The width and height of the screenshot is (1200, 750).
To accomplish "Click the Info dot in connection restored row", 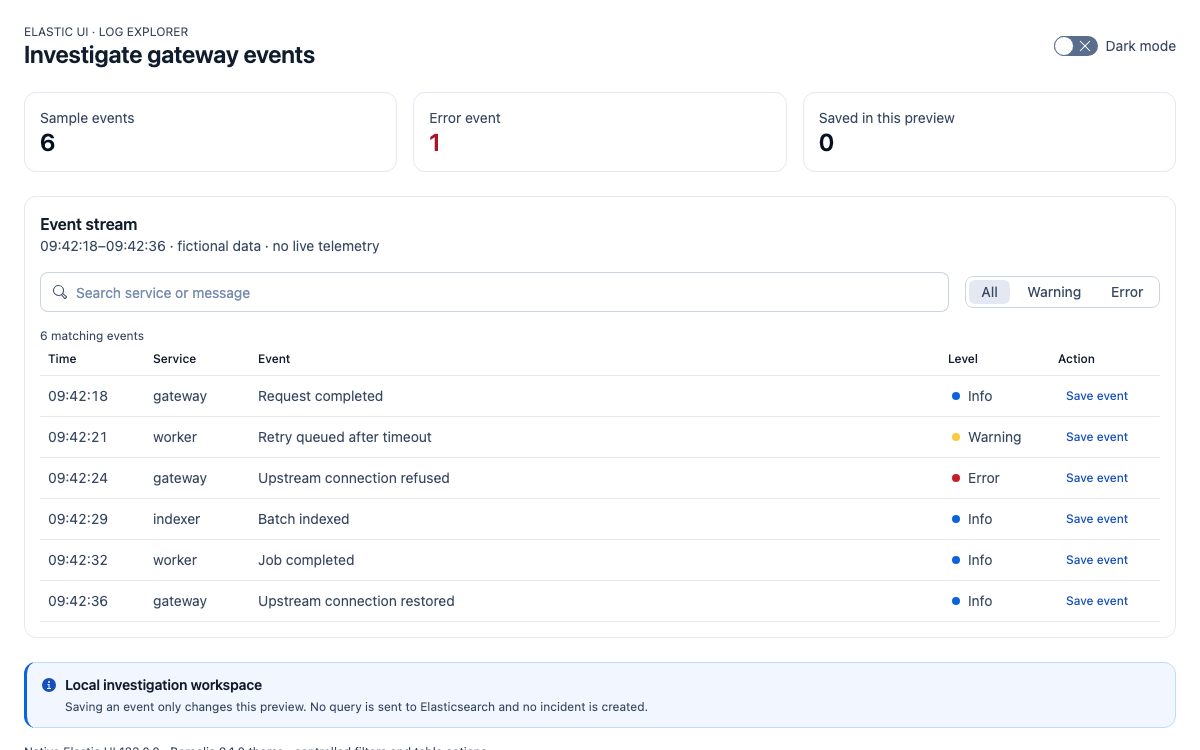I will [956, 601].
